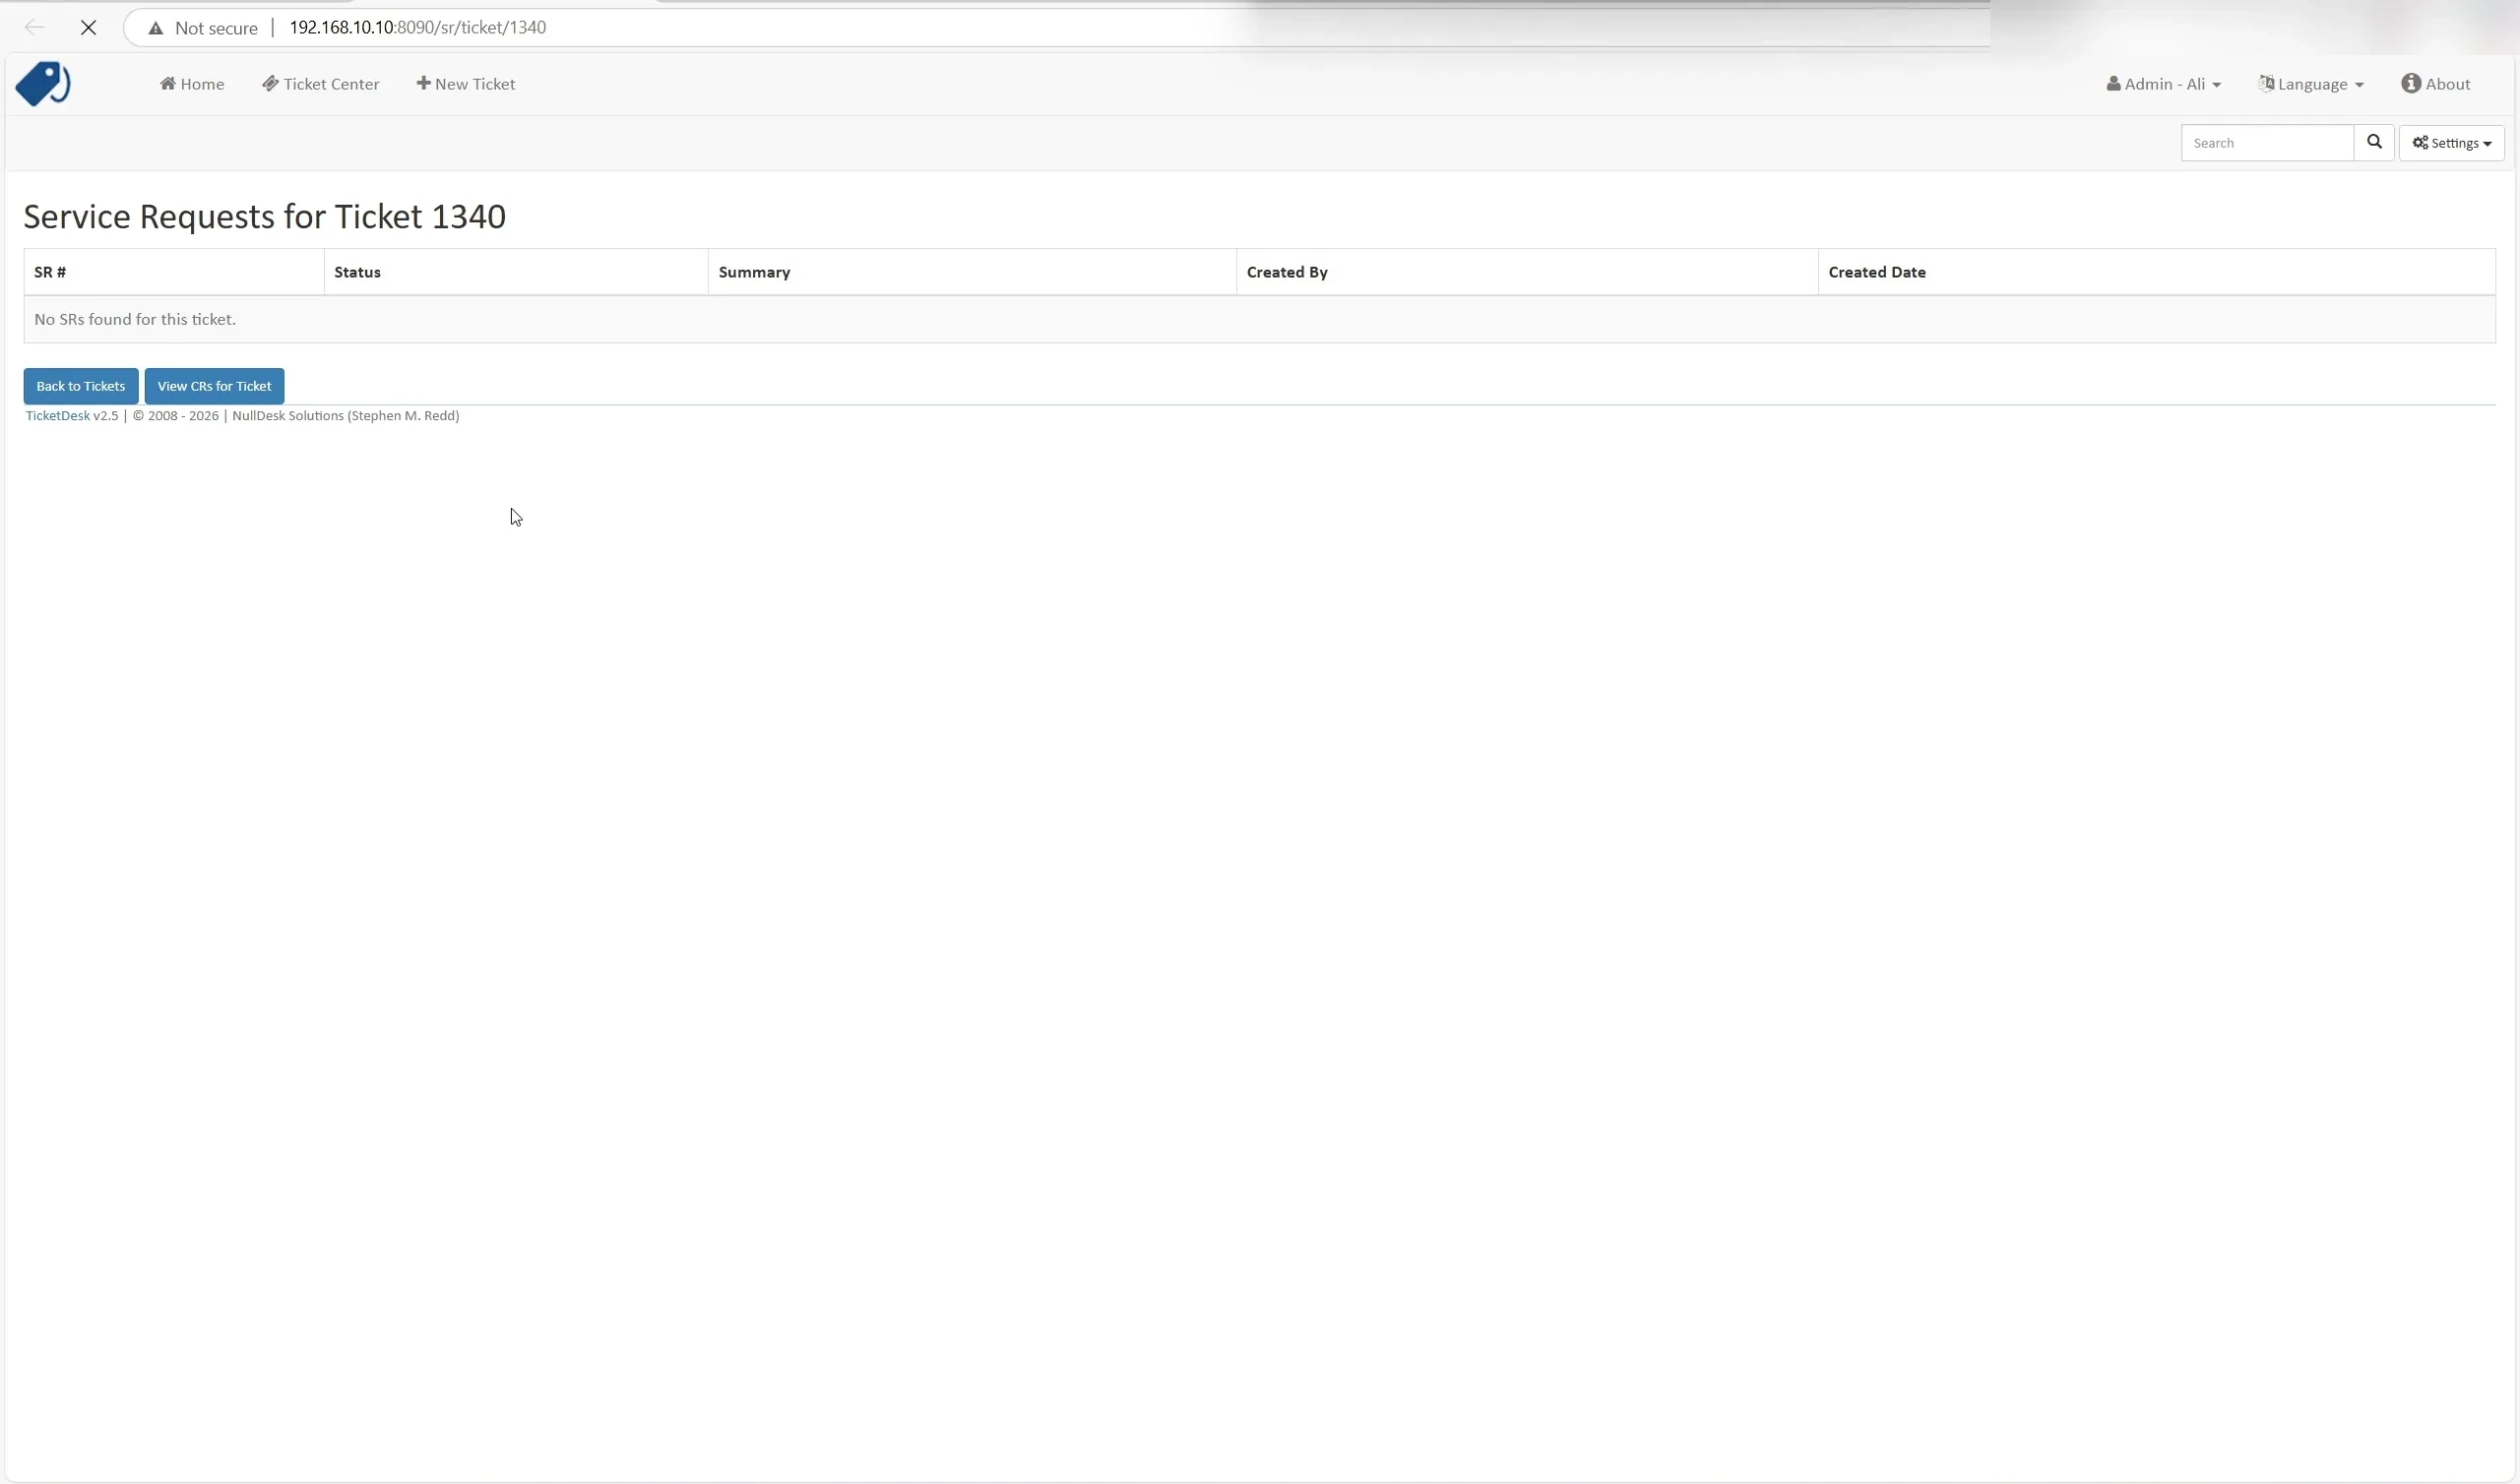Click into the Search field
2520x1484 pixels.
coord(2267,143)
